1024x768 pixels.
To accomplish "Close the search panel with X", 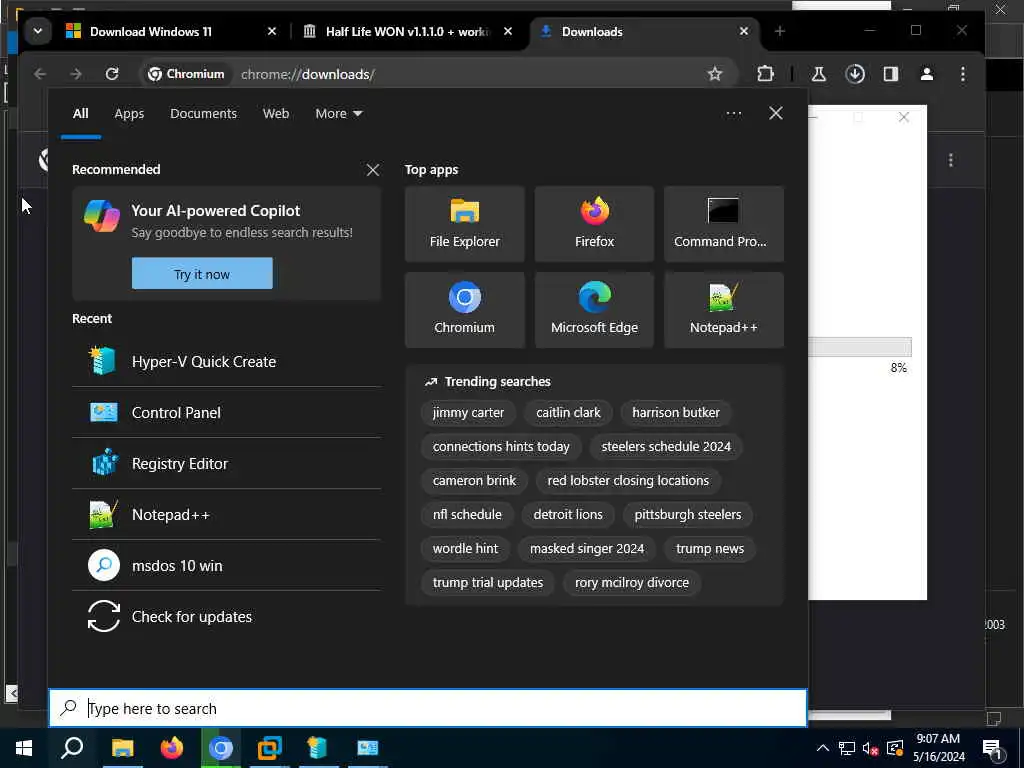I will coord(776,114).
